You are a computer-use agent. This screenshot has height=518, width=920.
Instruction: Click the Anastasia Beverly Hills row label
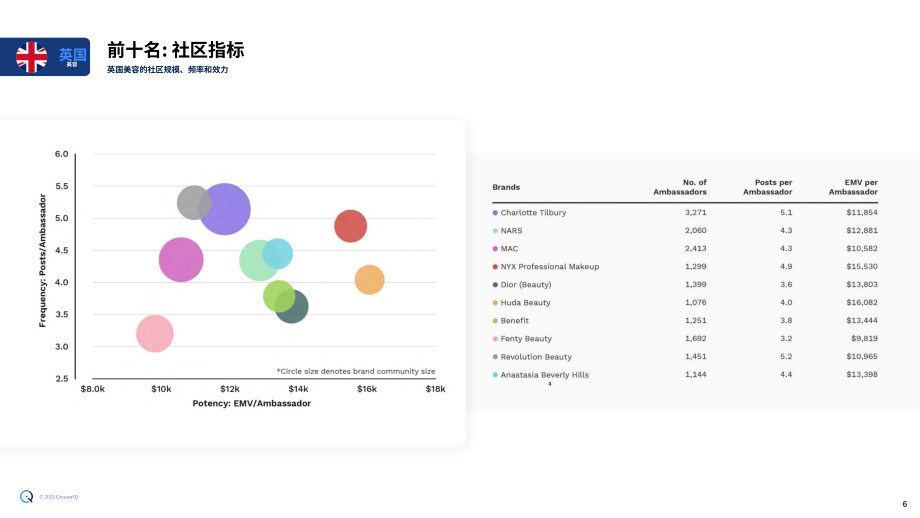coord(544,375)
